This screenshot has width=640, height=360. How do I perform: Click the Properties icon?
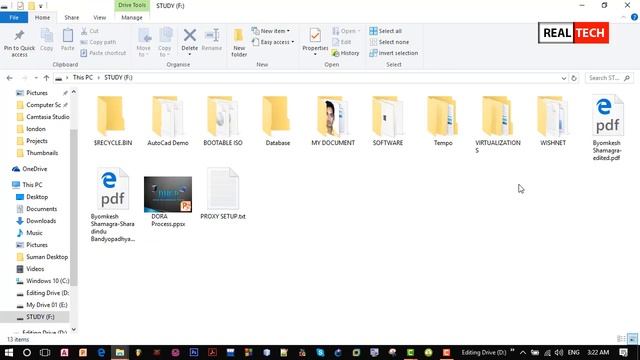click(x=315, y=36)
